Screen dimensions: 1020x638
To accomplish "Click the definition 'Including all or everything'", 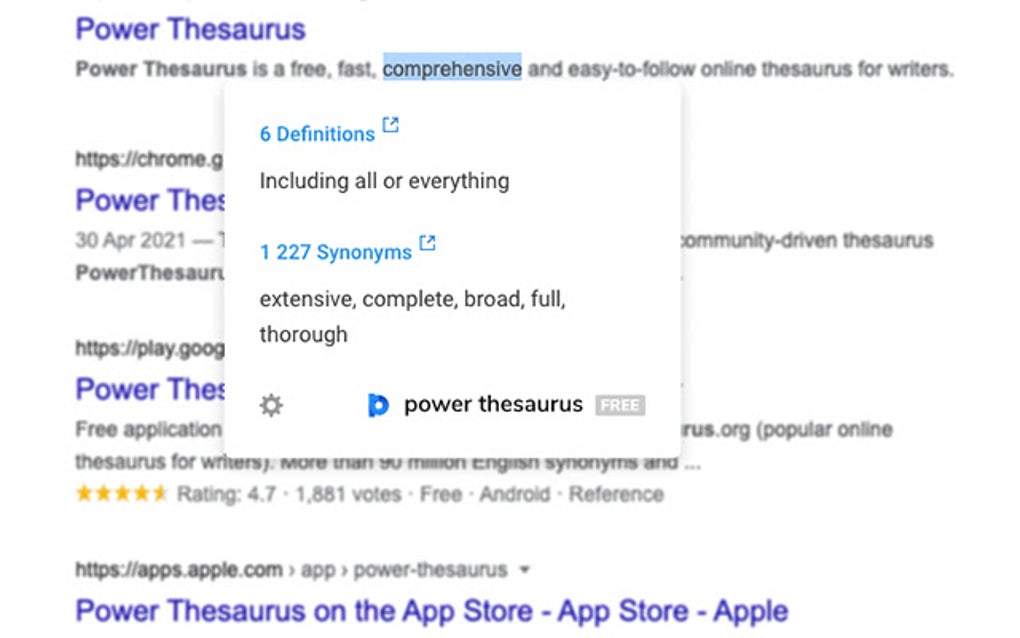I will [384, 181].
